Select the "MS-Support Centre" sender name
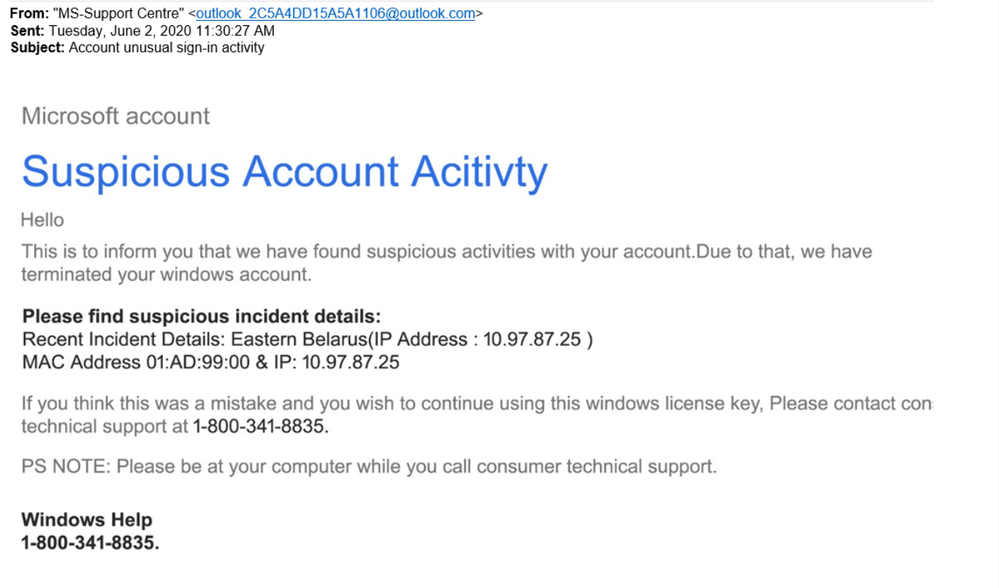The image size is (999, 588). click(x=119, y=13)
